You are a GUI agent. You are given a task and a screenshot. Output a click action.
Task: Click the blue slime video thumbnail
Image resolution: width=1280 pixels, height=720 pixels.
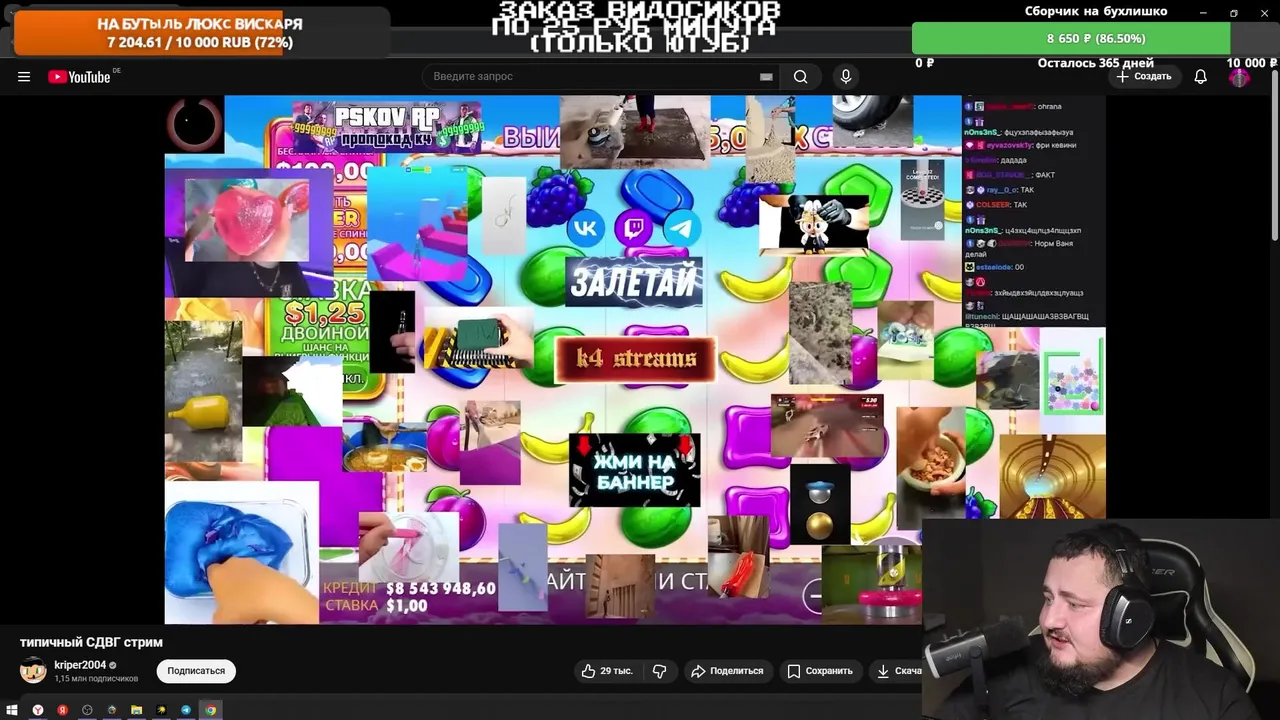tap(242, 553)
